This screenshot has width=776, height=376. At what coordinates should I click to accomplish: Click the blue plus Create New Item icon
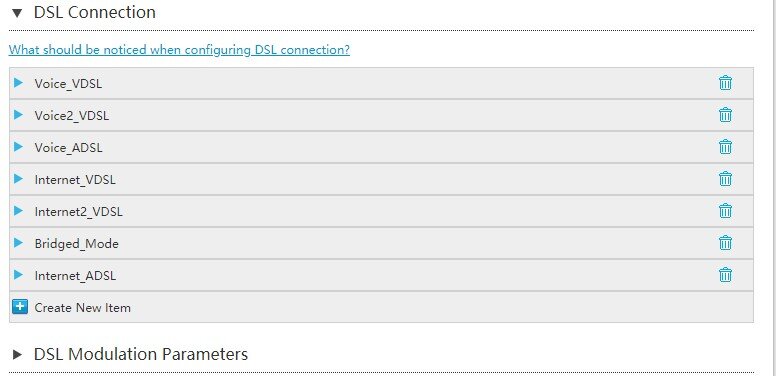pyautogui.click(x=20, y=307)
